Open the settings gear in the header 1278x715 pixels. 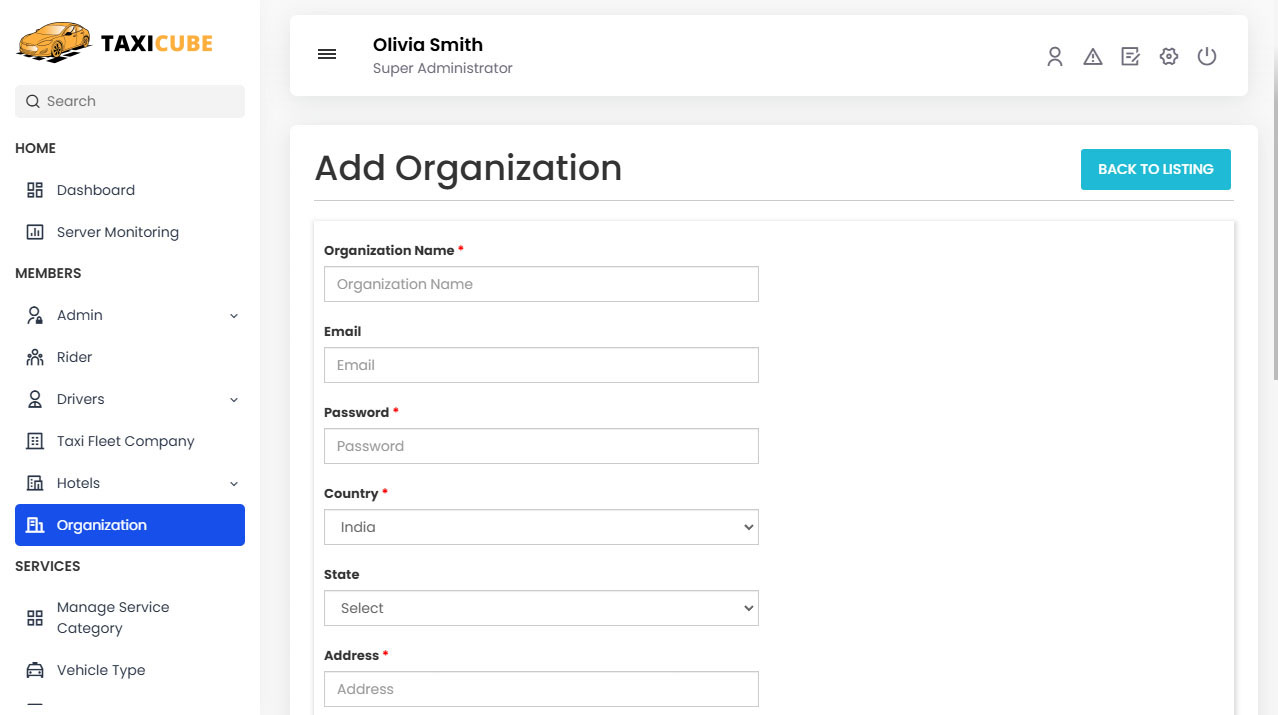[x=1168, y=57]
